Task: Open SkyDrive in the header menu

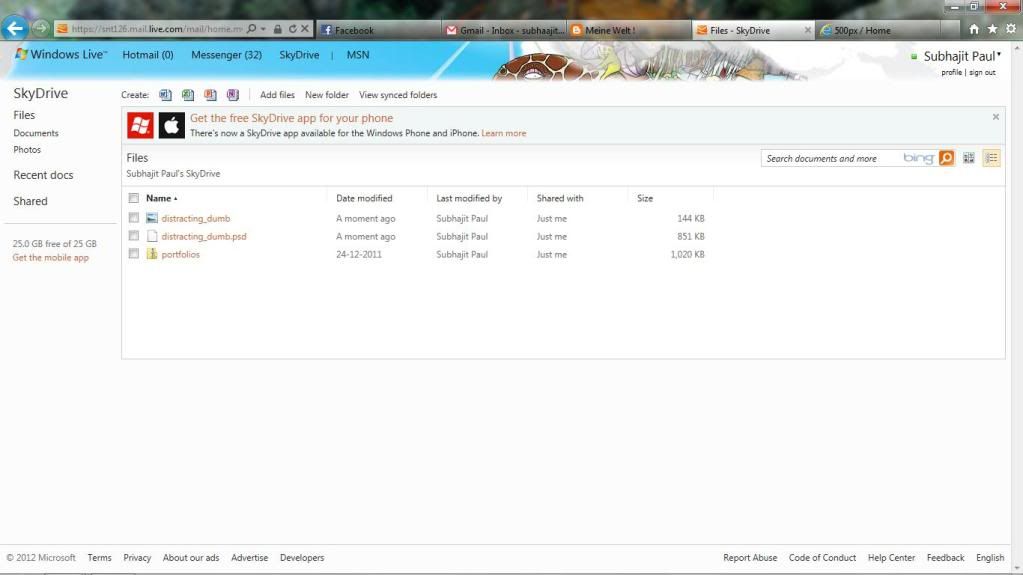Action: coord(299,55)
